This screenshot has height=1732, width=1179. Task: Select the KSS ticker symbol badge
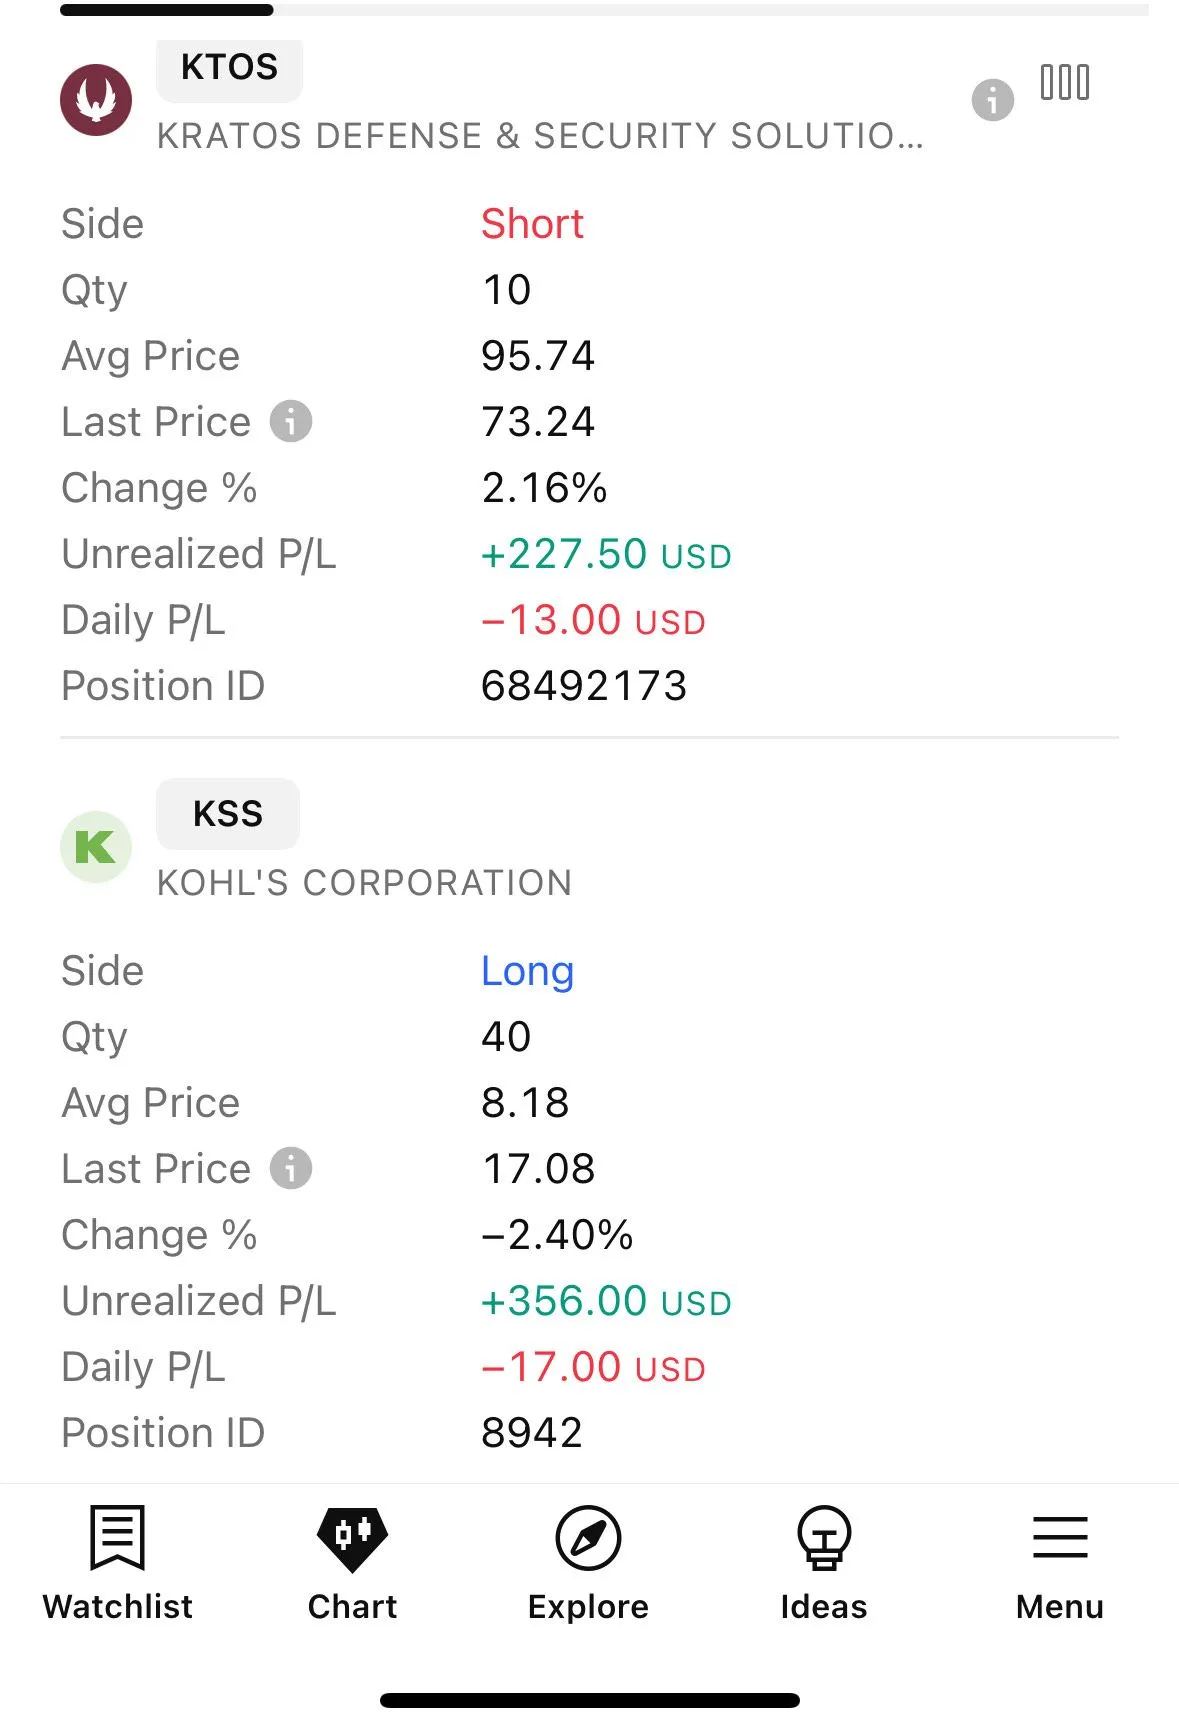[x=228, y=814]
